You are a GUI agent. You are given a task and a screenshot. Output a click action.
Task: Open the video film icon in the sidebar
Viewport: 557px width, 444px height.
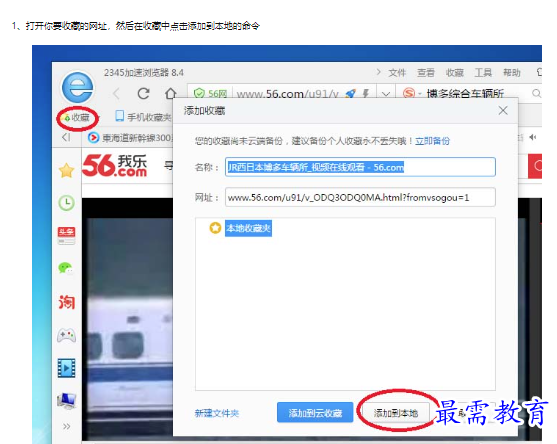(66, 368)
